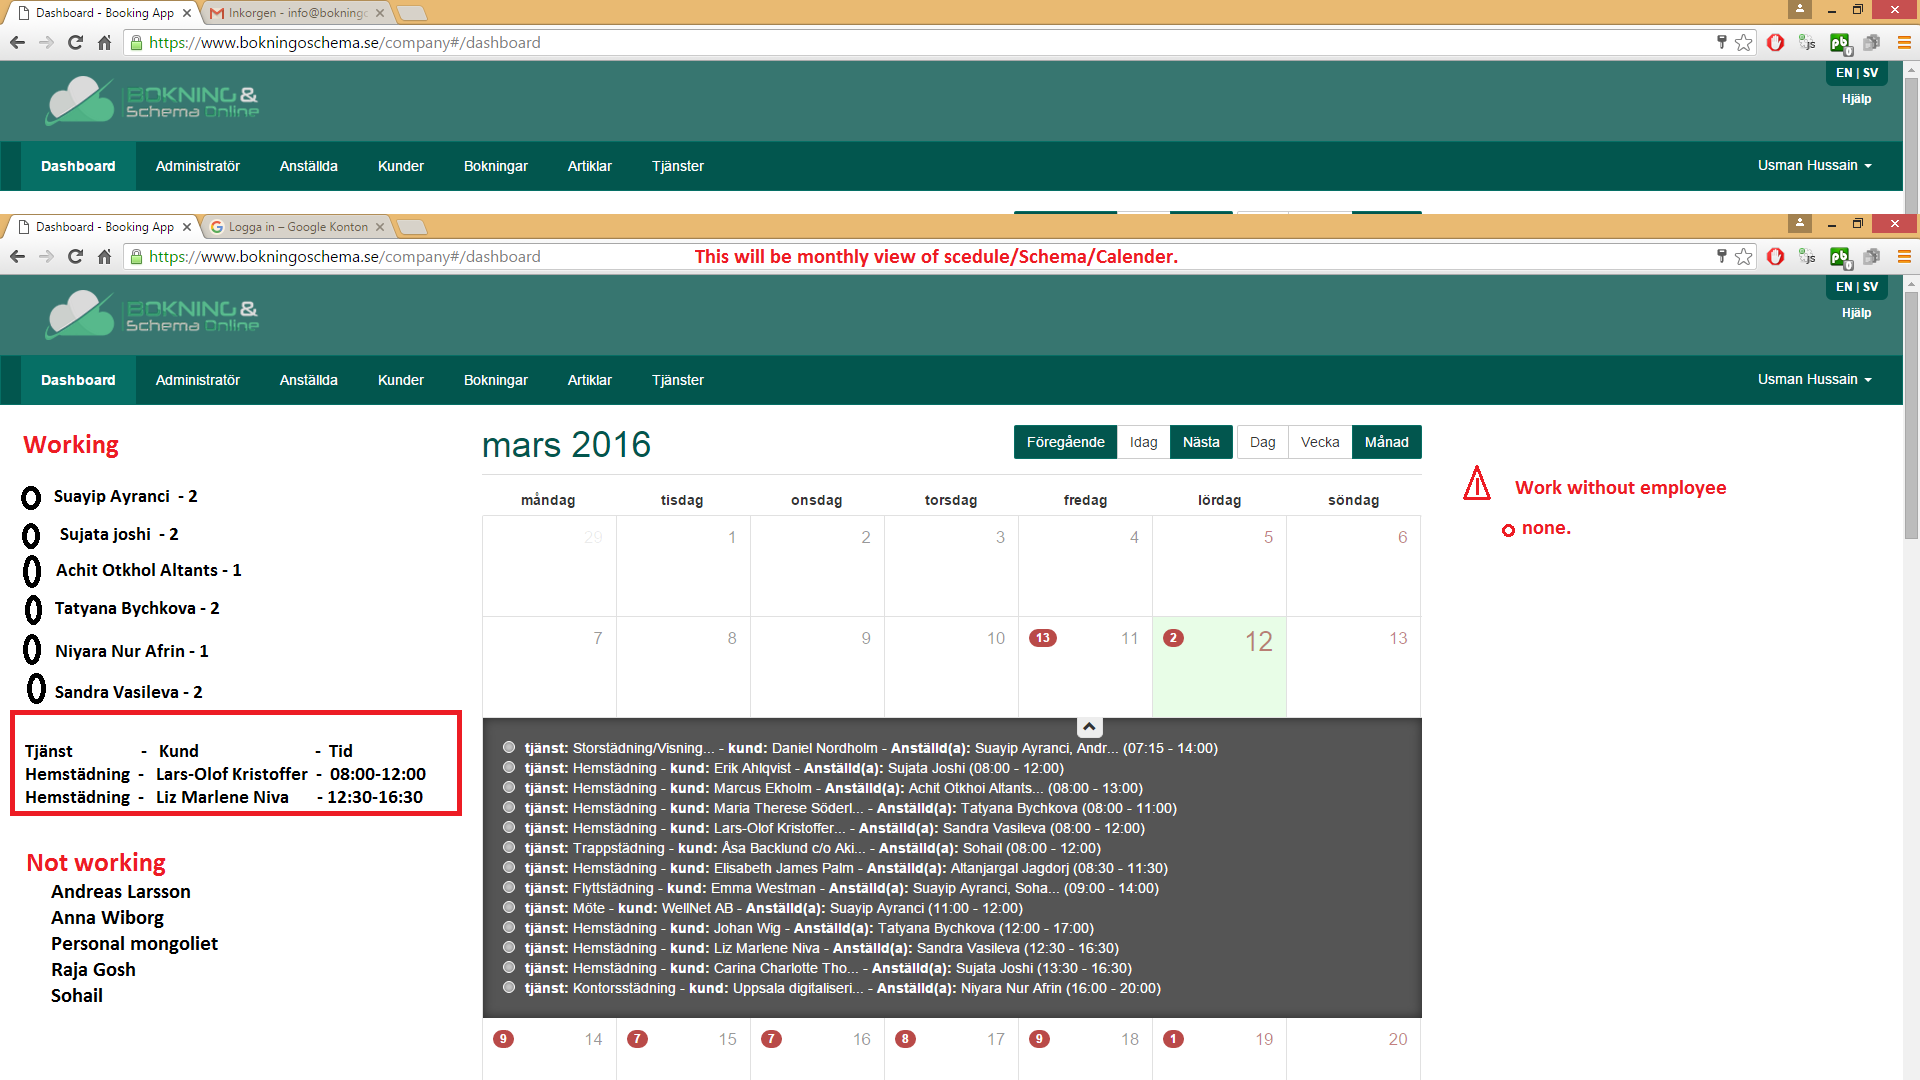This screenshot has height=1080, width=1920.
Task: Click the red 13 badge on Friday 11
Action: tap(1042, 638)
